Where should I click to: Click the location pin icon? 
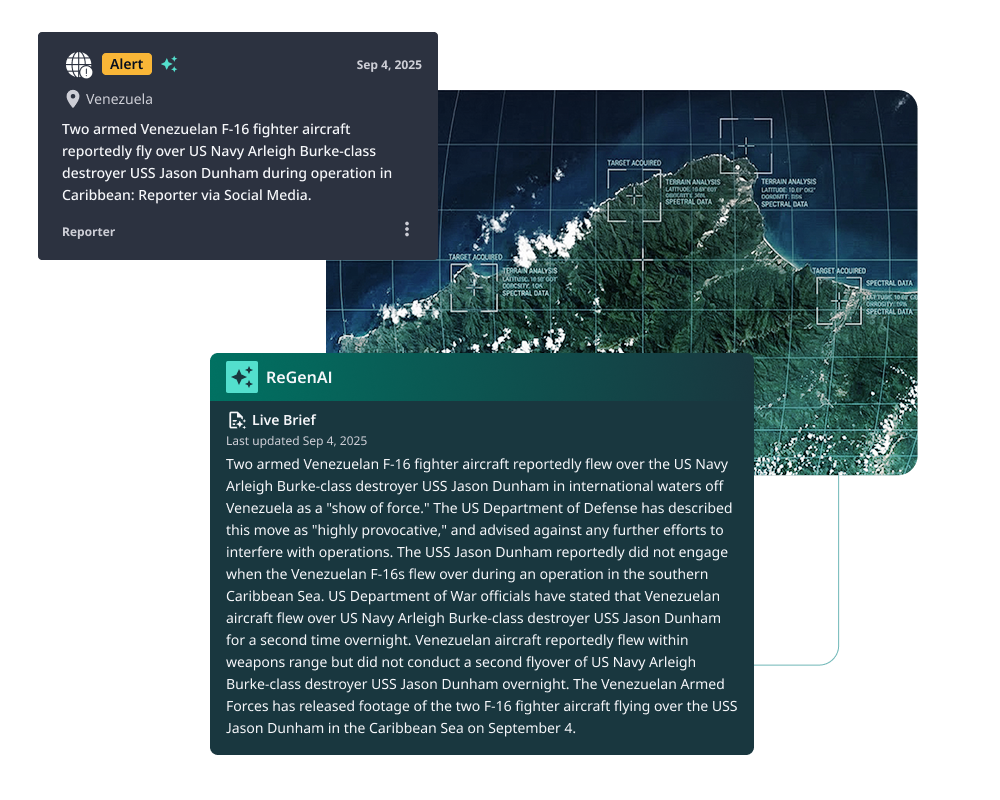[x=72, y=99]
